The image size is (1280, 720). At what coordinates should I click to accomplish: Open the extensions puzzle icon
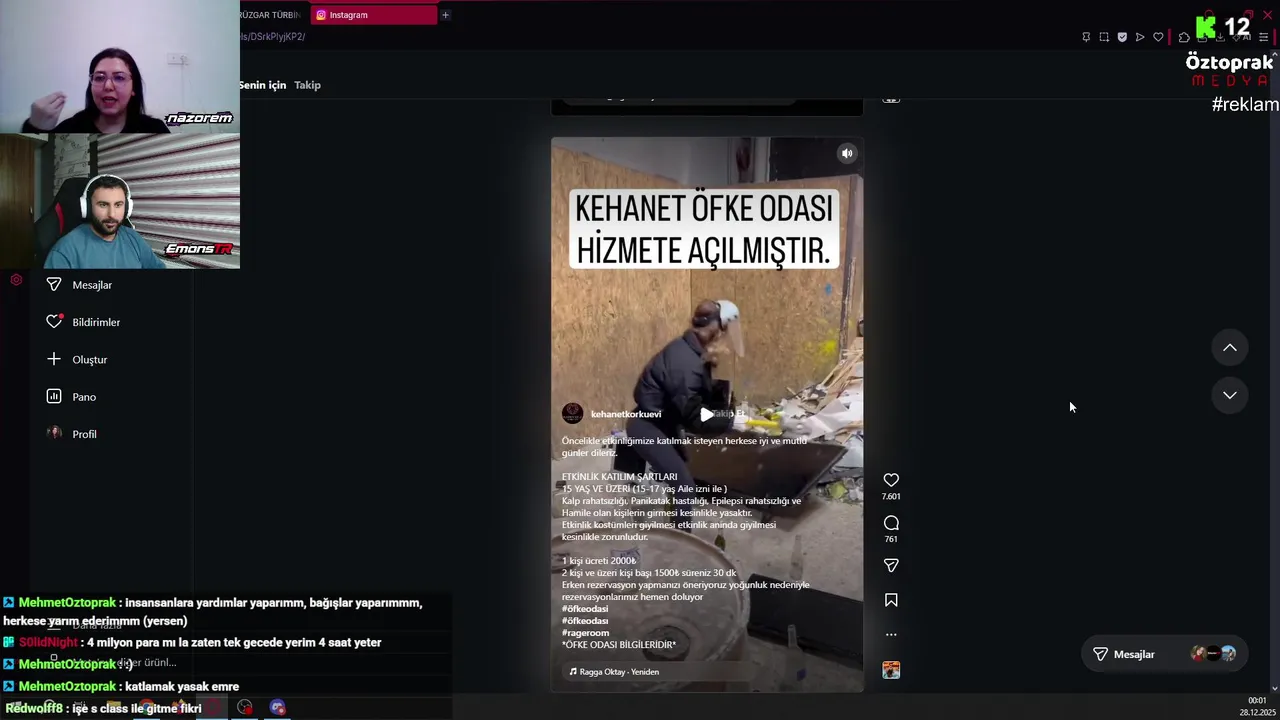coord(1184,37)
